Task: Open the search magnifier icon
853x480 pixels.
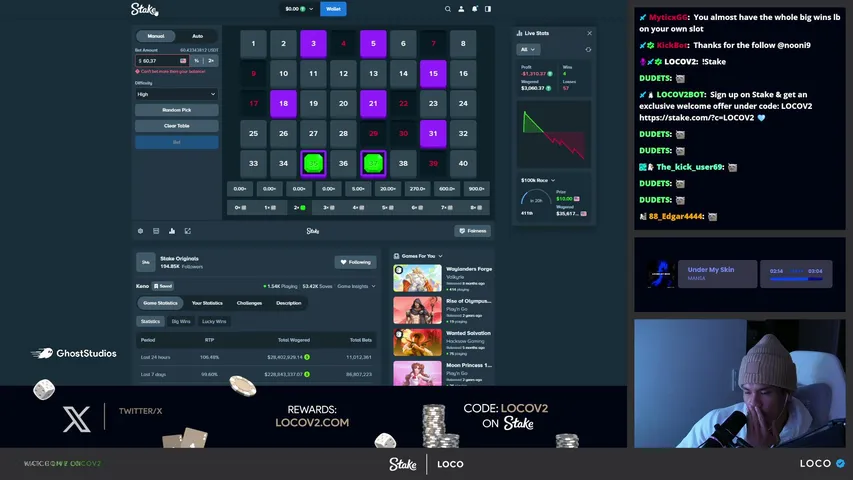Action: (x=448, y=9)
